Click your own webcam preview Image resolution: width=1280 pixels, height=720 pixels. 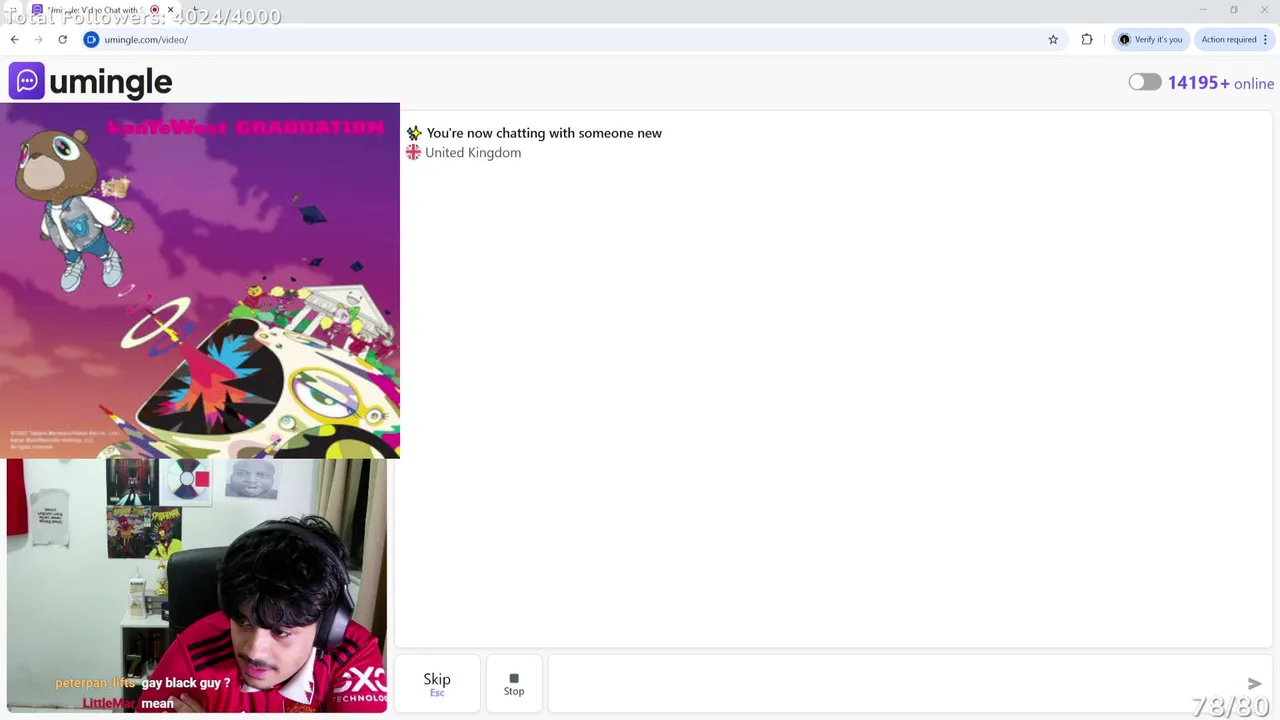coord(196,585)
